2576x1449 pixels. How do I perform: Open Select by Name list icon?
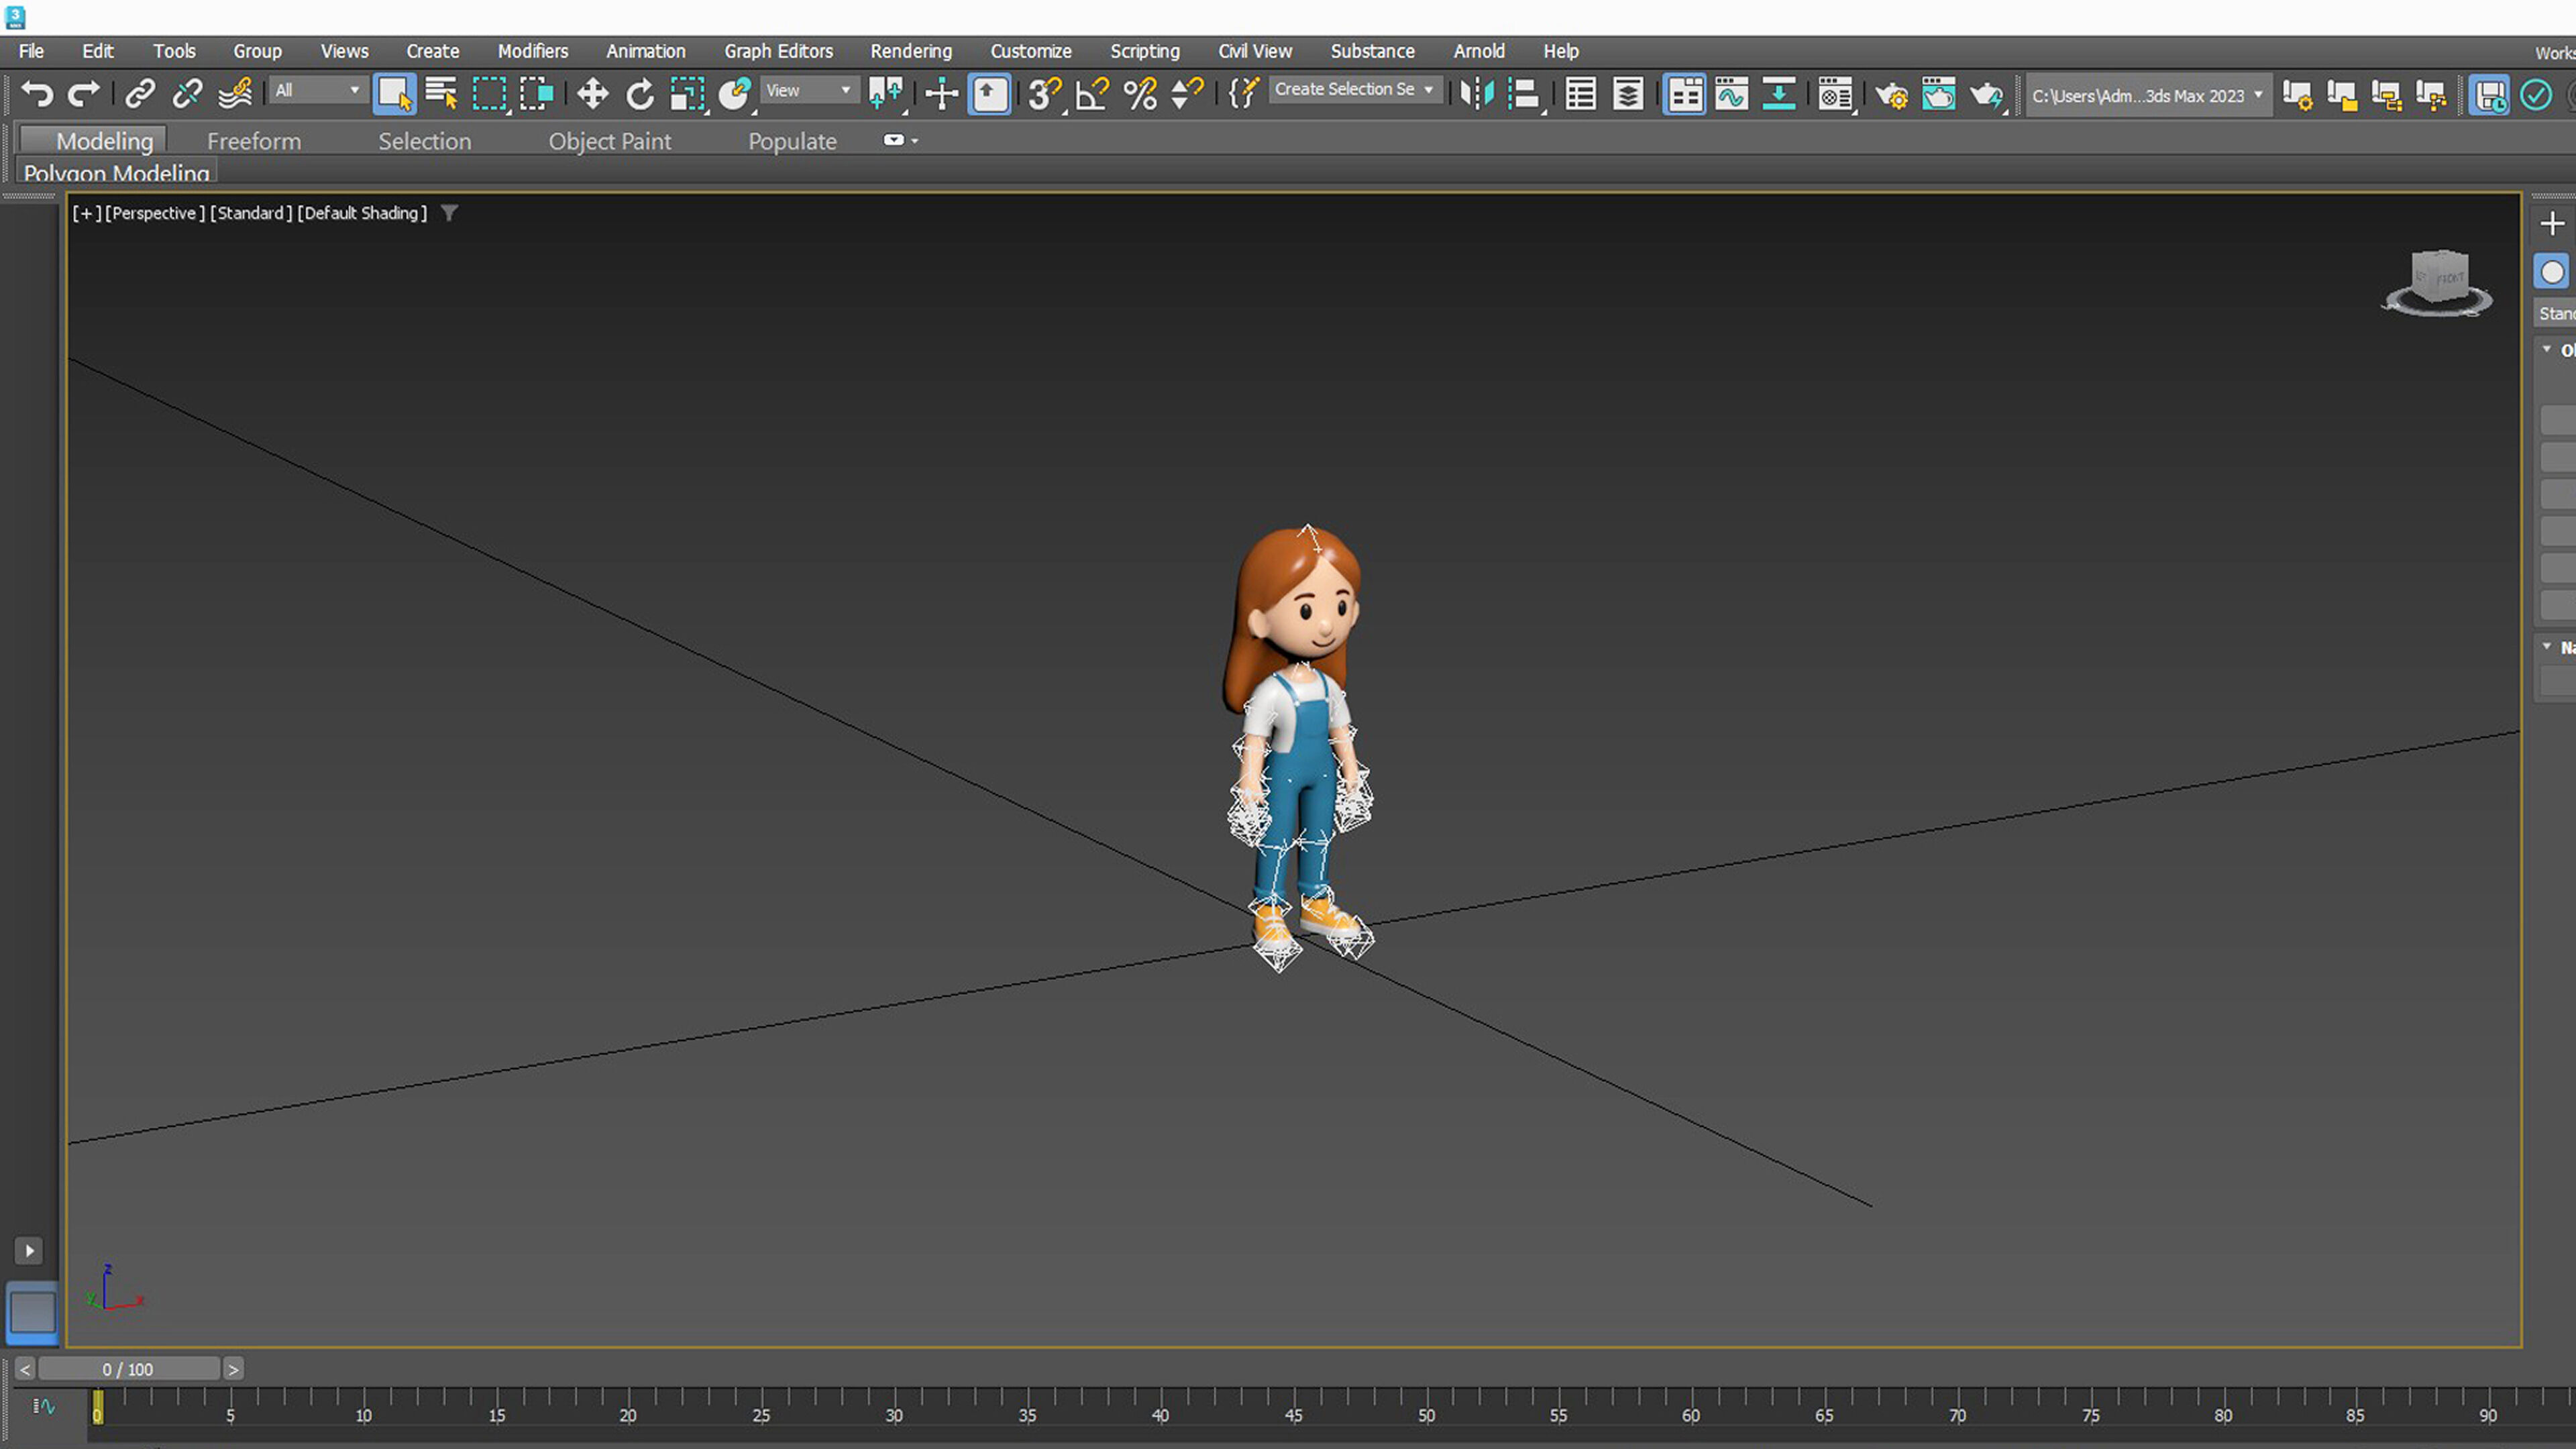pos(441,94)
